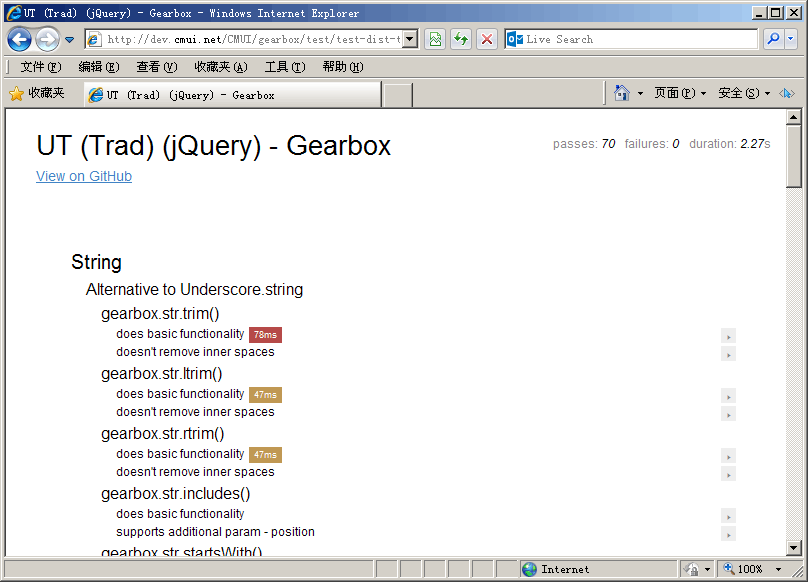The width and height of the screenshot is (808, 582).
Task: Open the 查看(V) menu
Action: coord(157,67)
